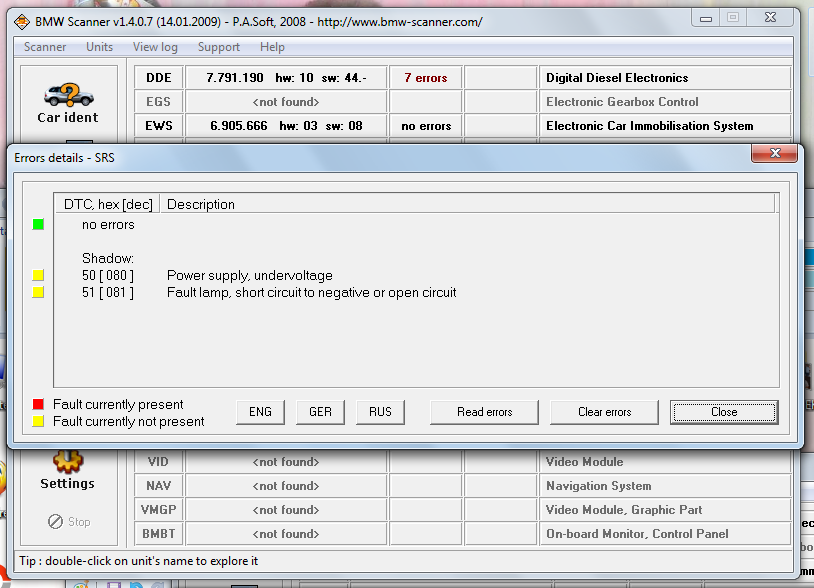Image resolution: width=814 pixels, height=588 pixels.
Task: Open the Scanner menu
Action: coord(45,47)
